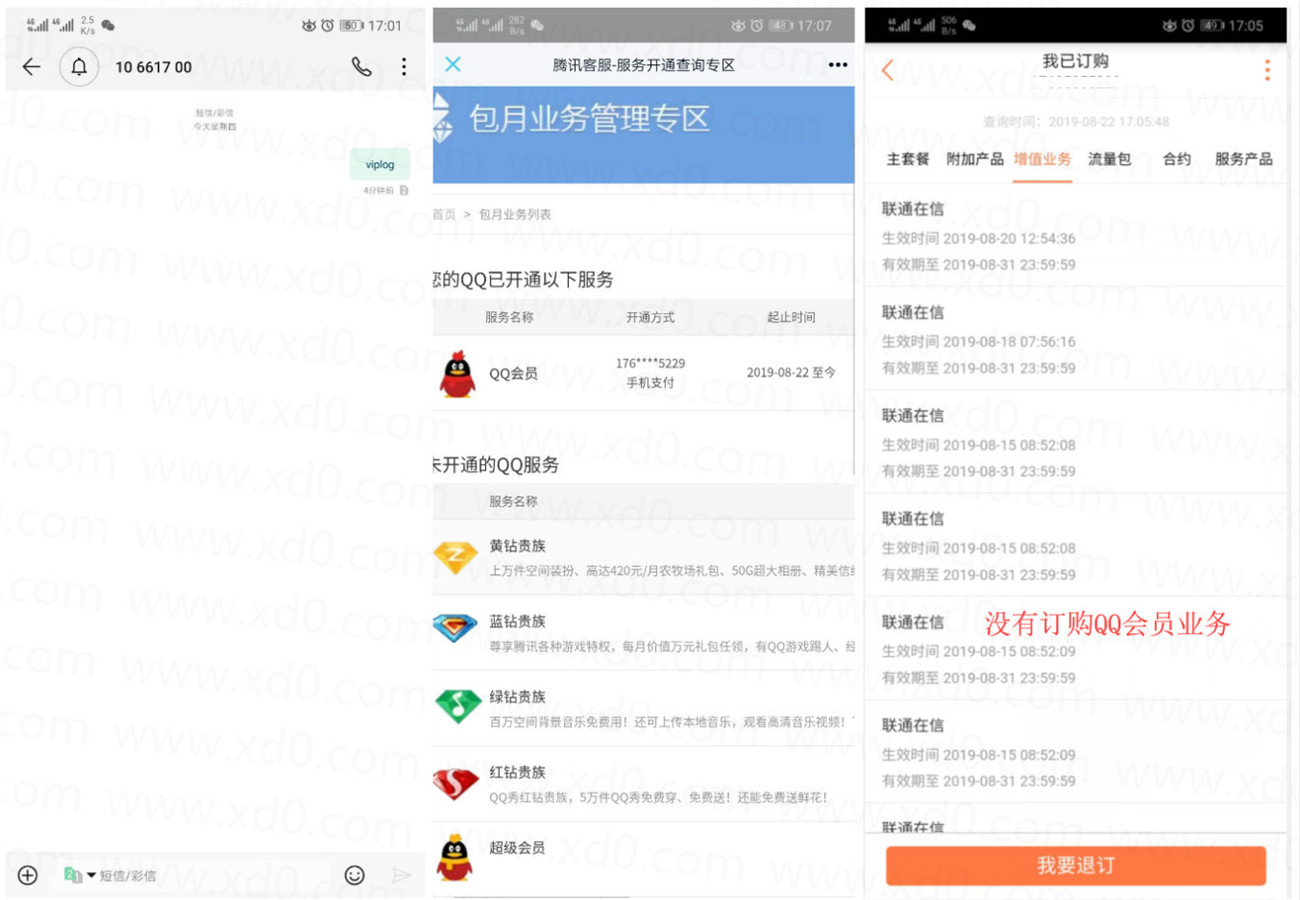The image size is (1300, 900).
Task: Tap the send arrow in SMS
Action: point(402,875)
